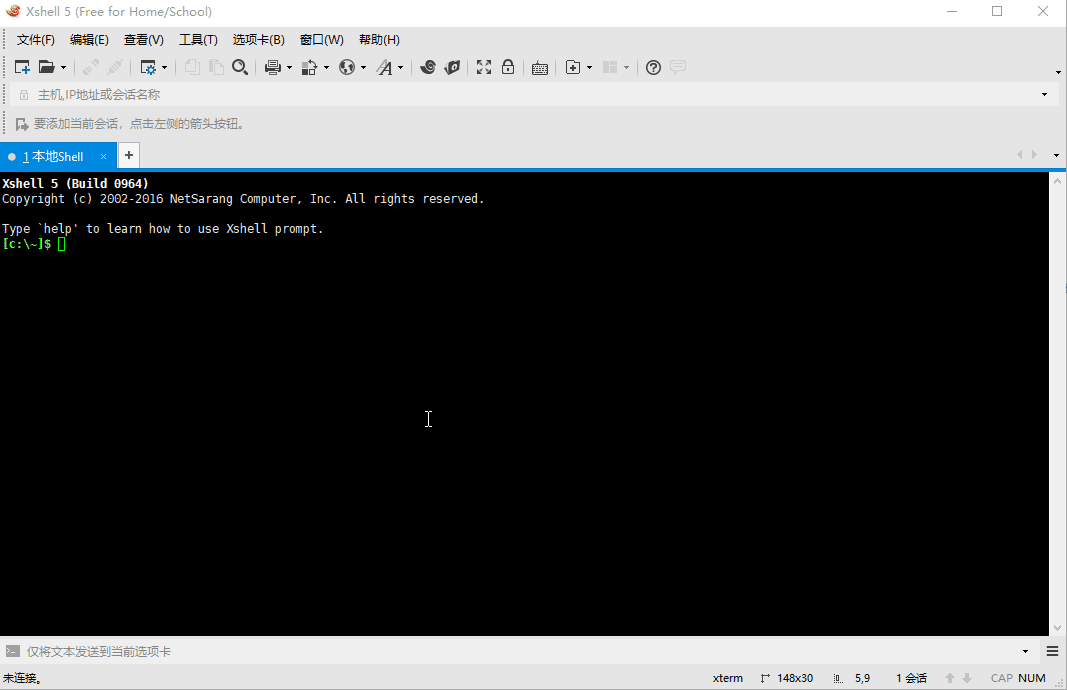Click the add current session arrow icon

tap(22, 124)
